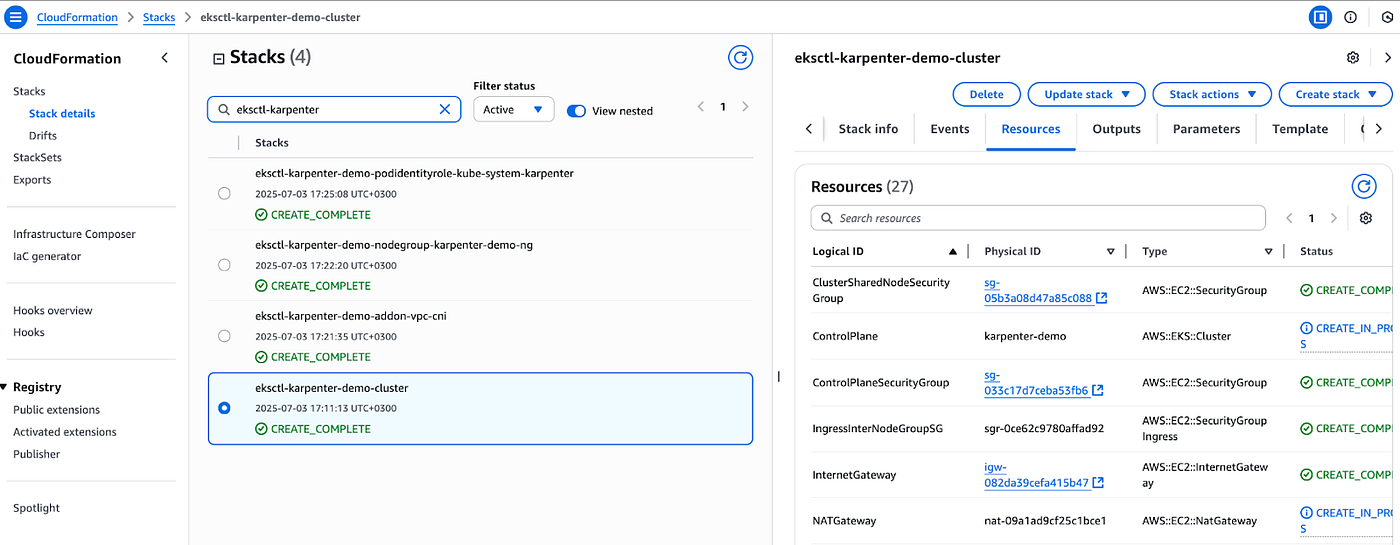The width and height of the screenshot is (1400, 545).
Task: Go to previous Stacks page
Action: pyautogui.click(x=701, y=106)
